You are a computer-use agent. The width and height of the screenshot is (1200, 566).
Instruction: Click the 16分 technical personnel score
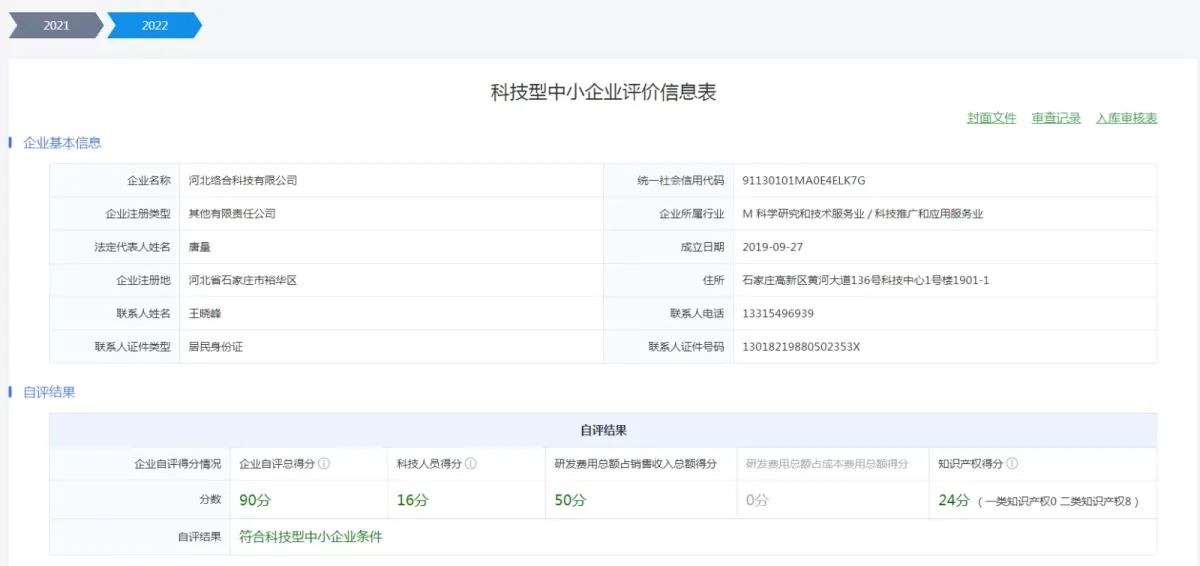411,500
